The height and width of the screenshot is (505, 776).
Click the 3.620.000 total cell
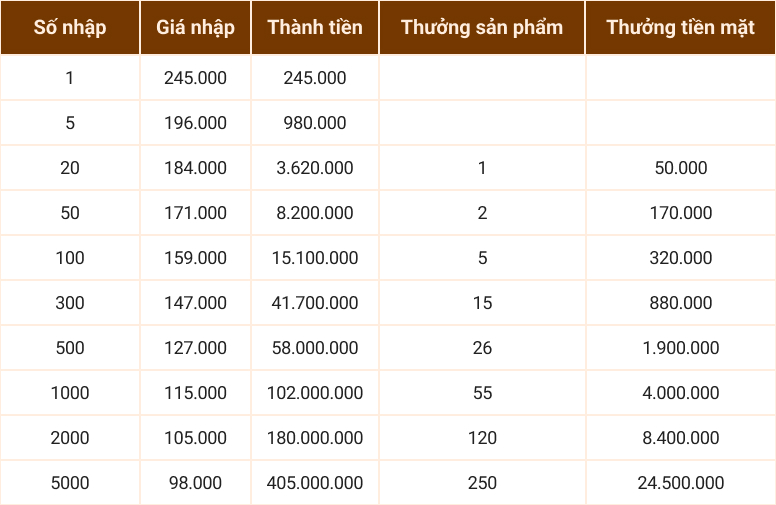[x=315, y=168]
